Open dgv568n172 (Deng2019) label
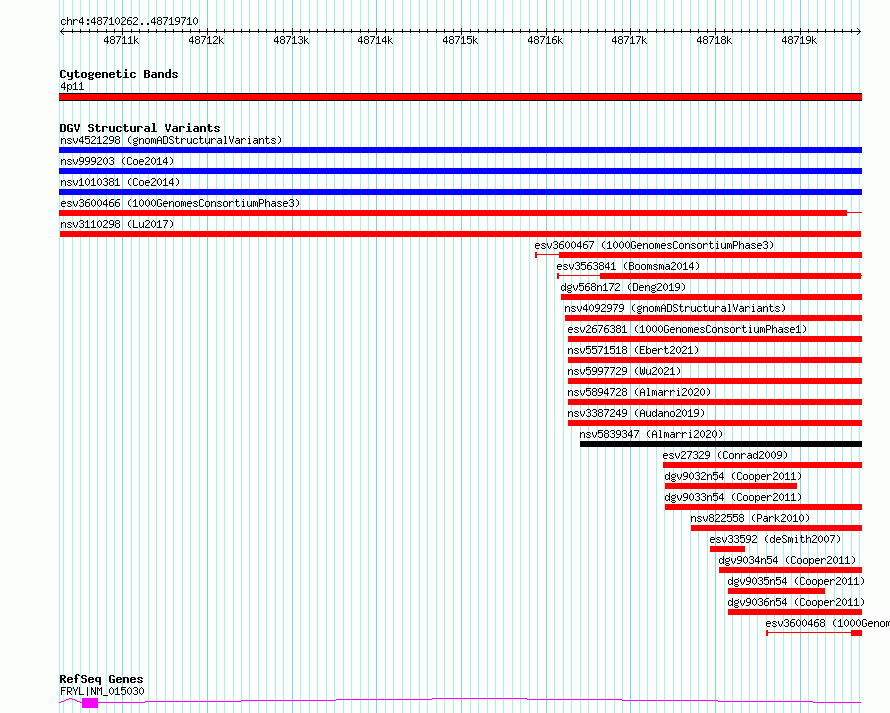Viewport: 890px width, 713px height. [x=623, y=287]
